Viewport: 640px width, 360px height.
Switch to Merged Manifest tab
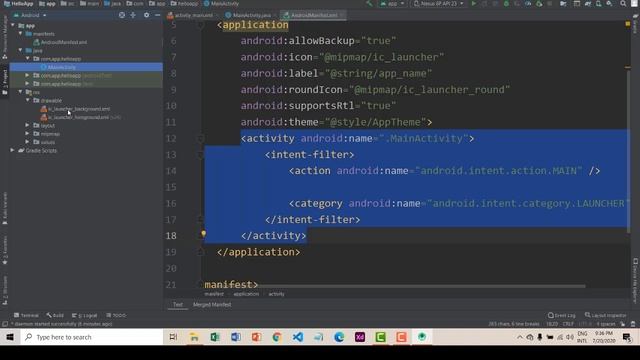212,304
